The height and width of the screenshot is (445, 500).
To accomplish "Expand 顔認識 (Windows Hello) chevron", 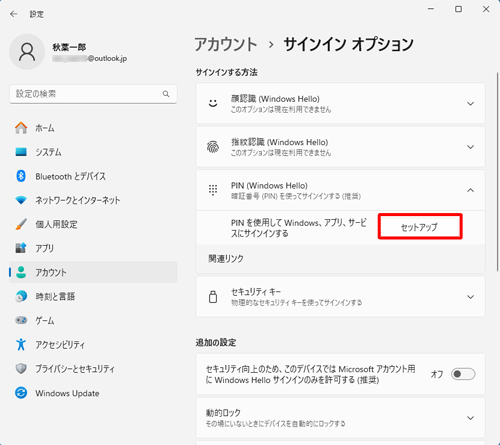I will tap(470, 104).
